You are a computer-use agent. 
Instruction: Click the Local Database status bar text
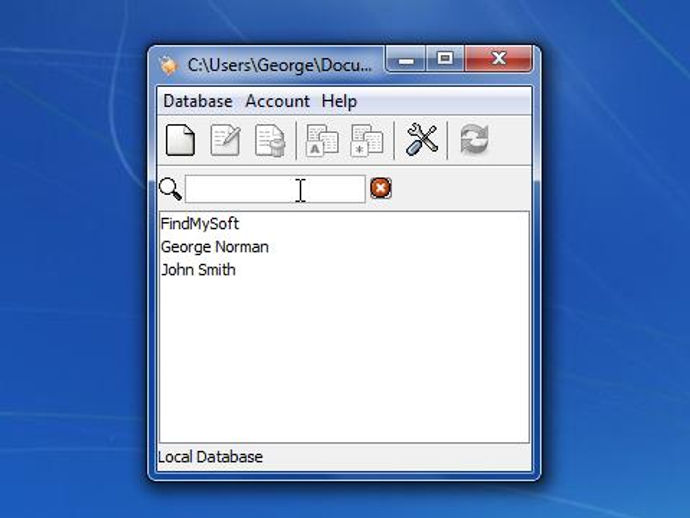coord(210,457)
